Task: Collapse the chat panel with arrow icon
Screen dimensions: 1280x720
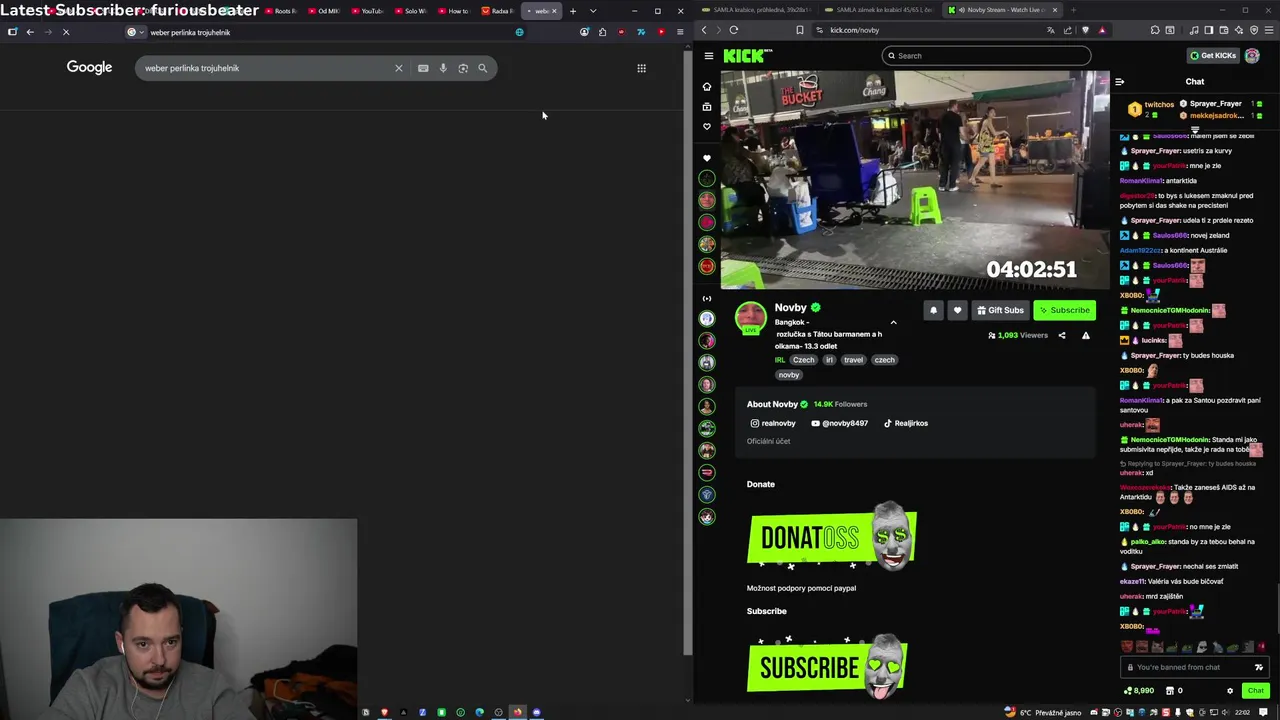Action: (x=1120, y=82)
